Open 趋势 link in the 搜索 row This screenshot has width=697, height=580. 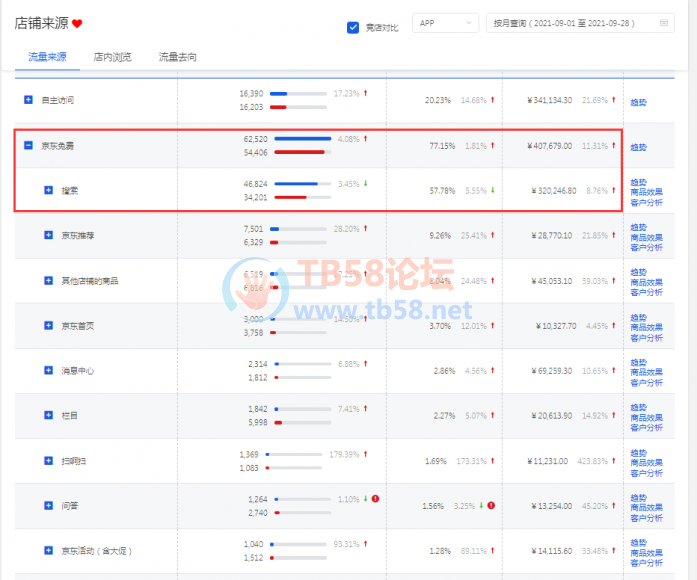(638, 182)
